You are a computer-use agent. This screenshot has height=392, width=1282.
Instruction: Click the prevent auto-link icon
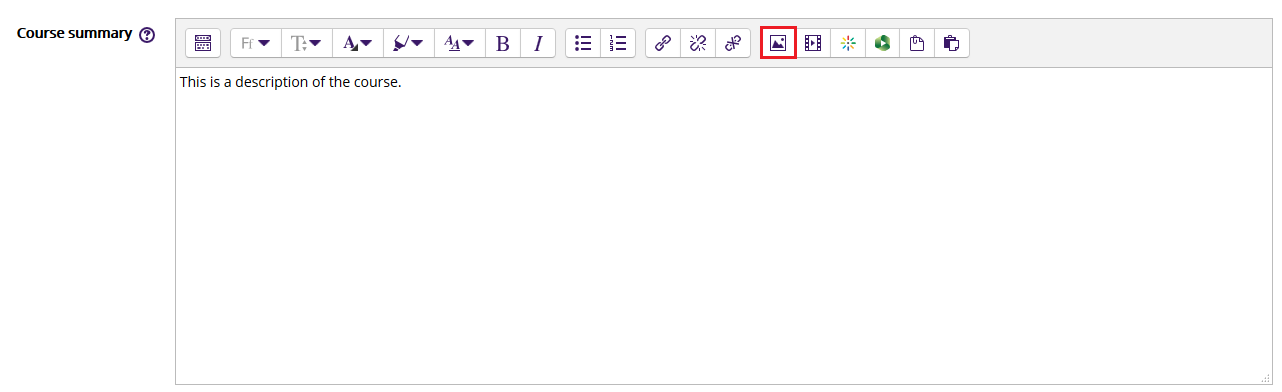(x=733, y=43)
